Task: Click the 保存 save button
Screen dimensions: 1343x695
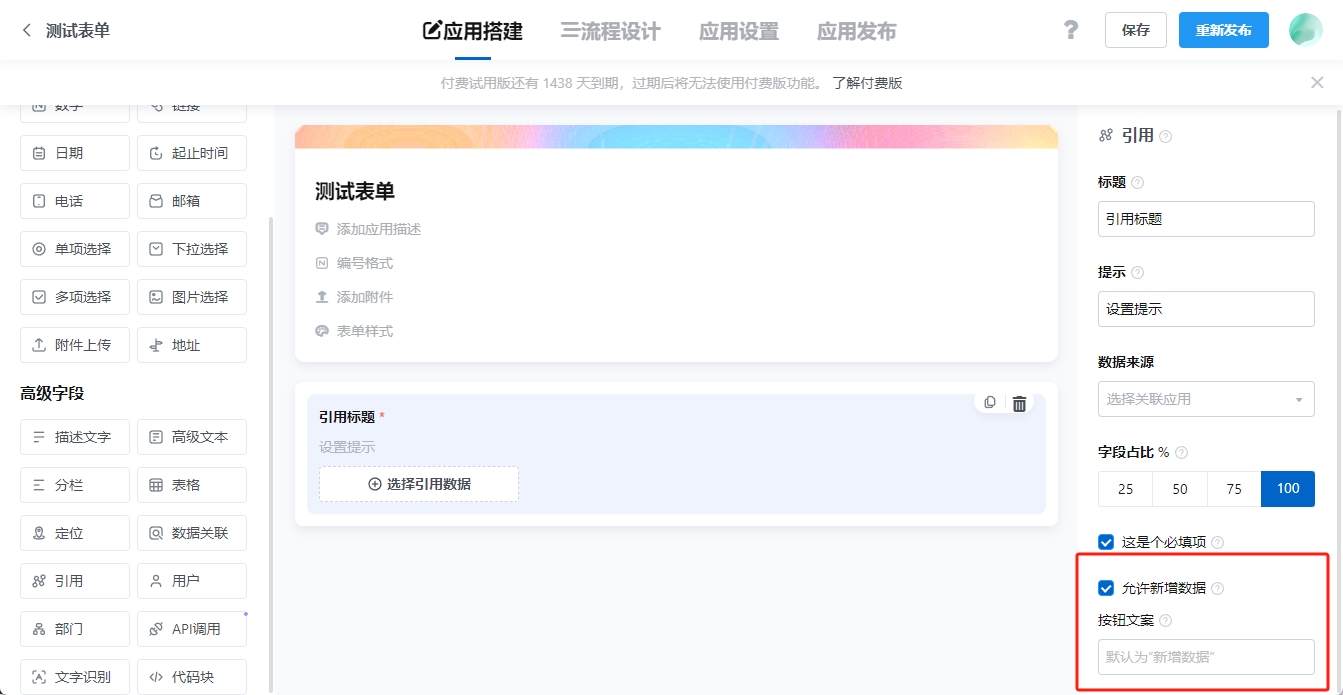Action: (1135, 30)
